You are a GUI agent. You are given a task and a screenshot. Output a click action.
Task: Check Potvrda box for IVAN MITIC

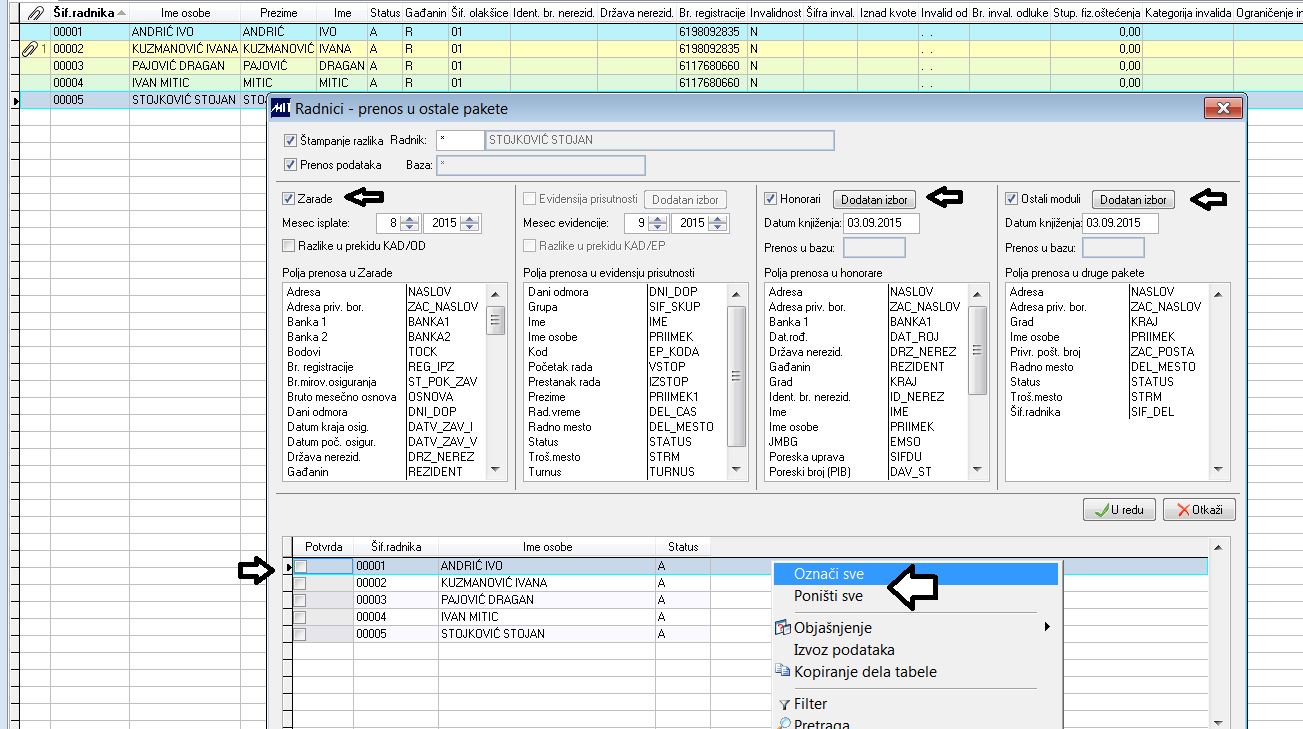click(x=300, y=617)
